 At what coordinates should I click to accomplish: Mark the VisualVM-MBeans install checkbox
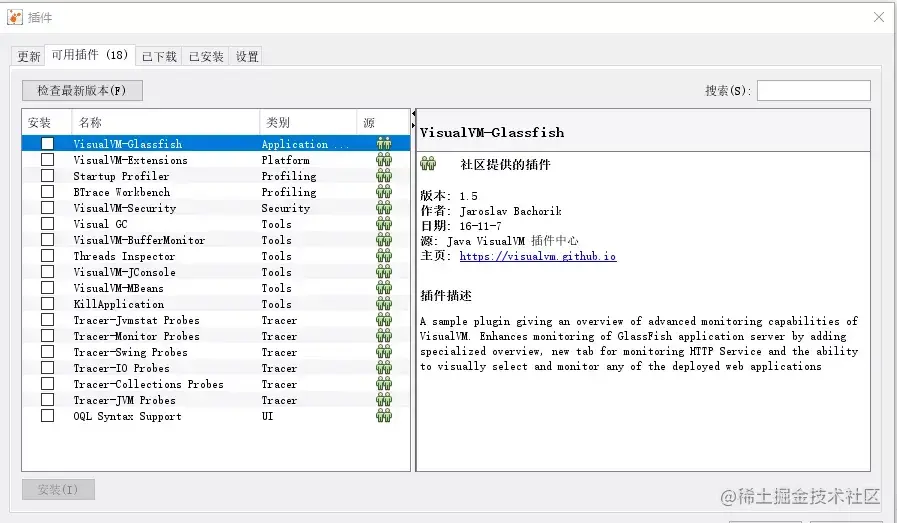[x=47, y=288]
